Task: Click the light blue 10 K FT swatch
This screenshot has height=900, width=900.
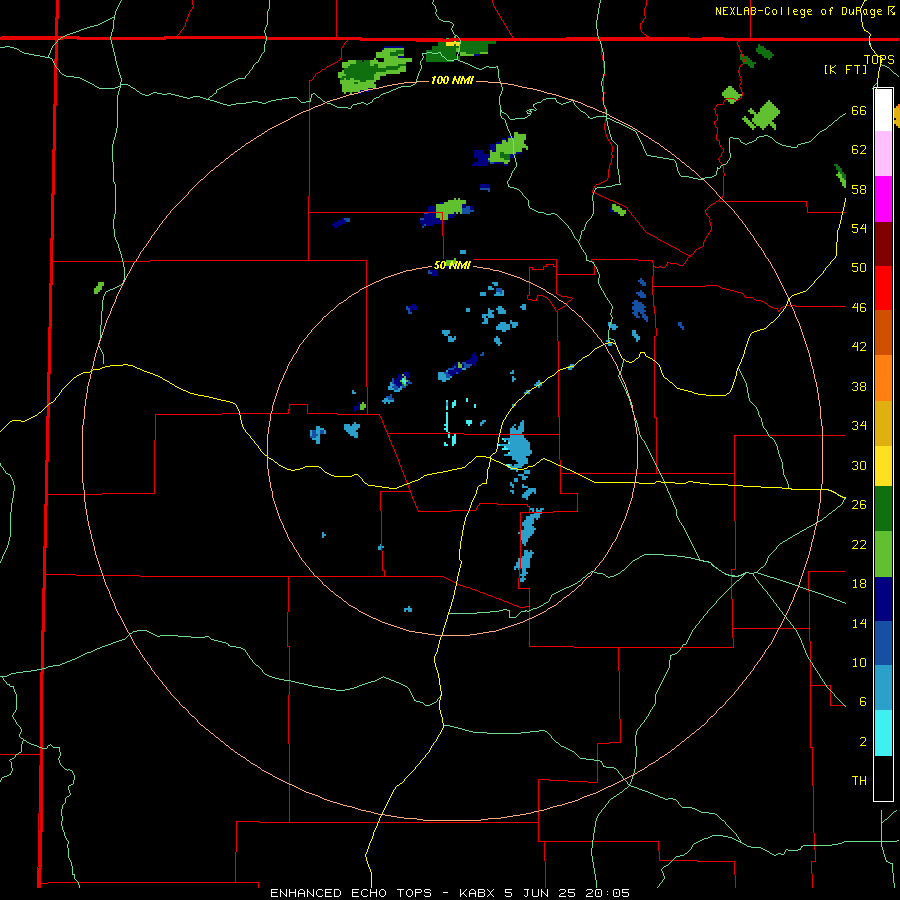Action: point(883,687)
